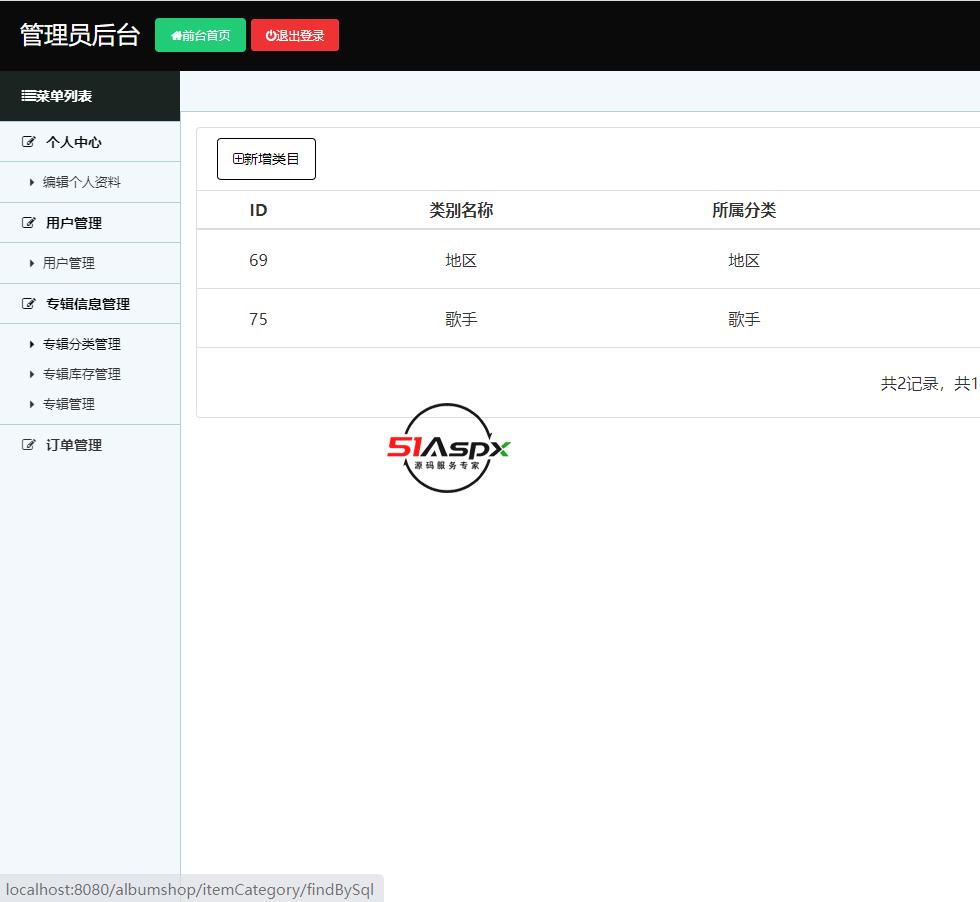
Task: Click 歌手 in 类别名称 column
Action: (x=461, y=319)
